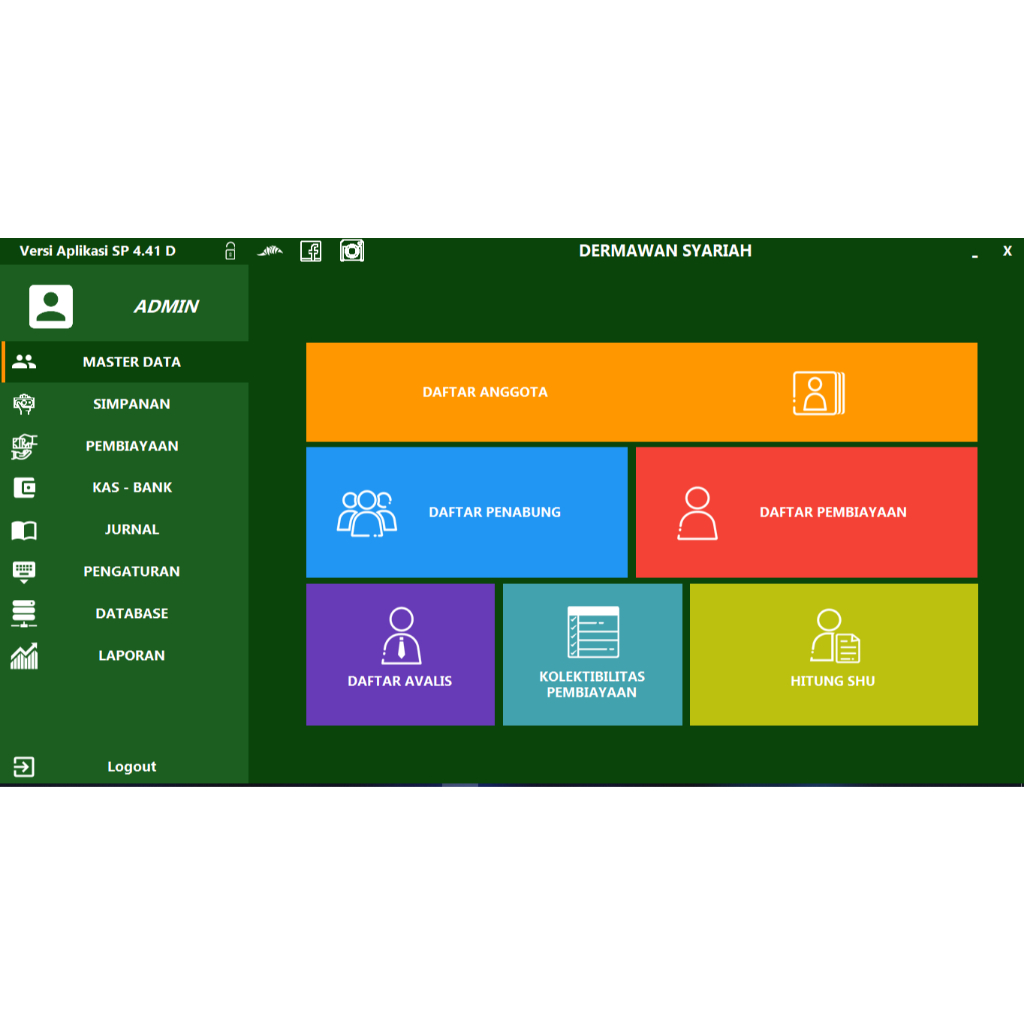This screenshot has height=1024, width=1024.
Task: Click the person-document icon on Hitung SHU
Action: coord(835,635)
